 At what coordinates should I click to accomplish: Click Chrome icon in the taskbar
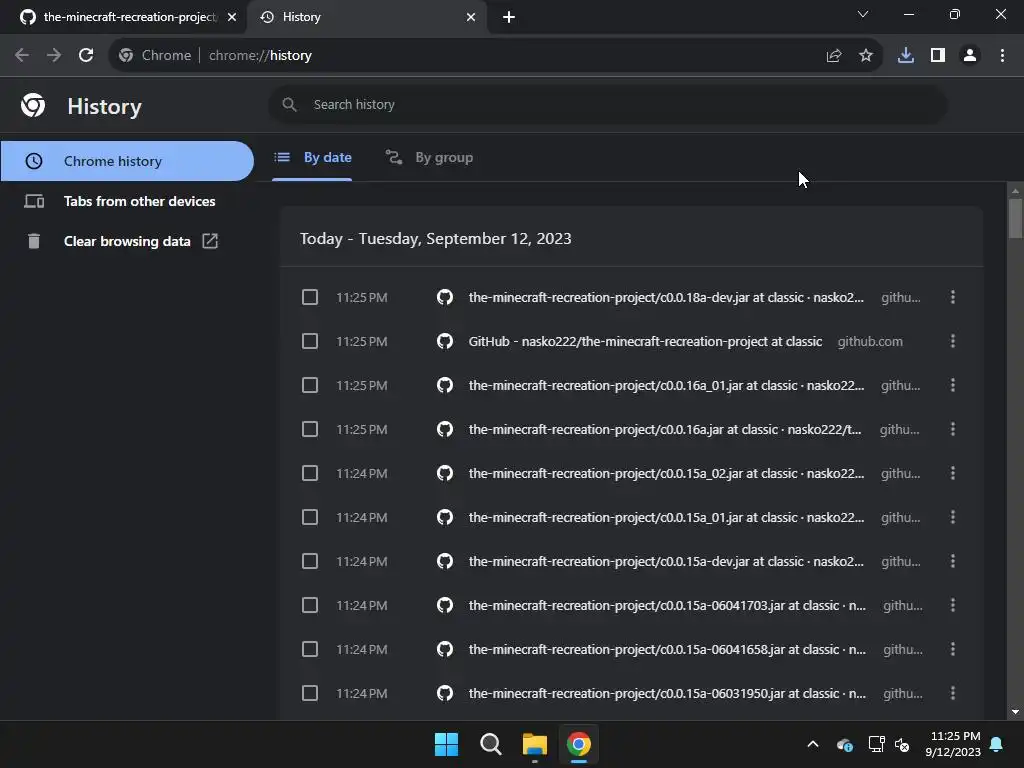pyautogui.click(x=579, y=744)
